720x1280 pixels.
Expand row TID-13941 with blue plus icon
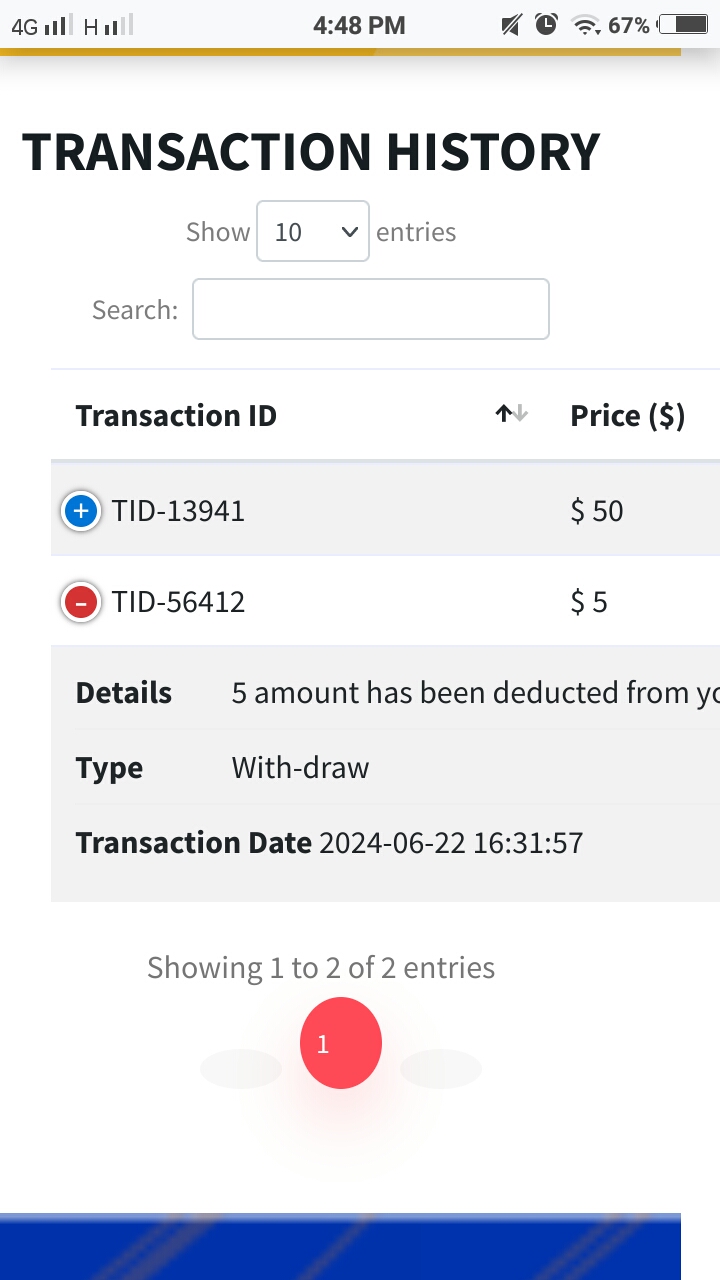(81, 512)
